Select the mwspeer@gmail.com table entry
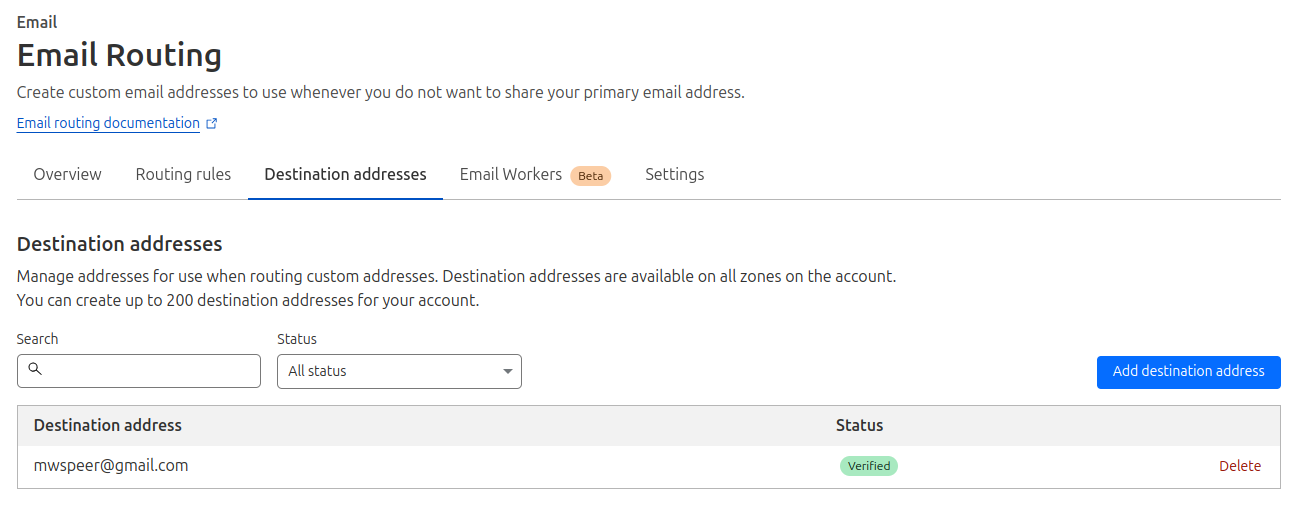This screenshot has width=1295, height=512. (111, 466)
